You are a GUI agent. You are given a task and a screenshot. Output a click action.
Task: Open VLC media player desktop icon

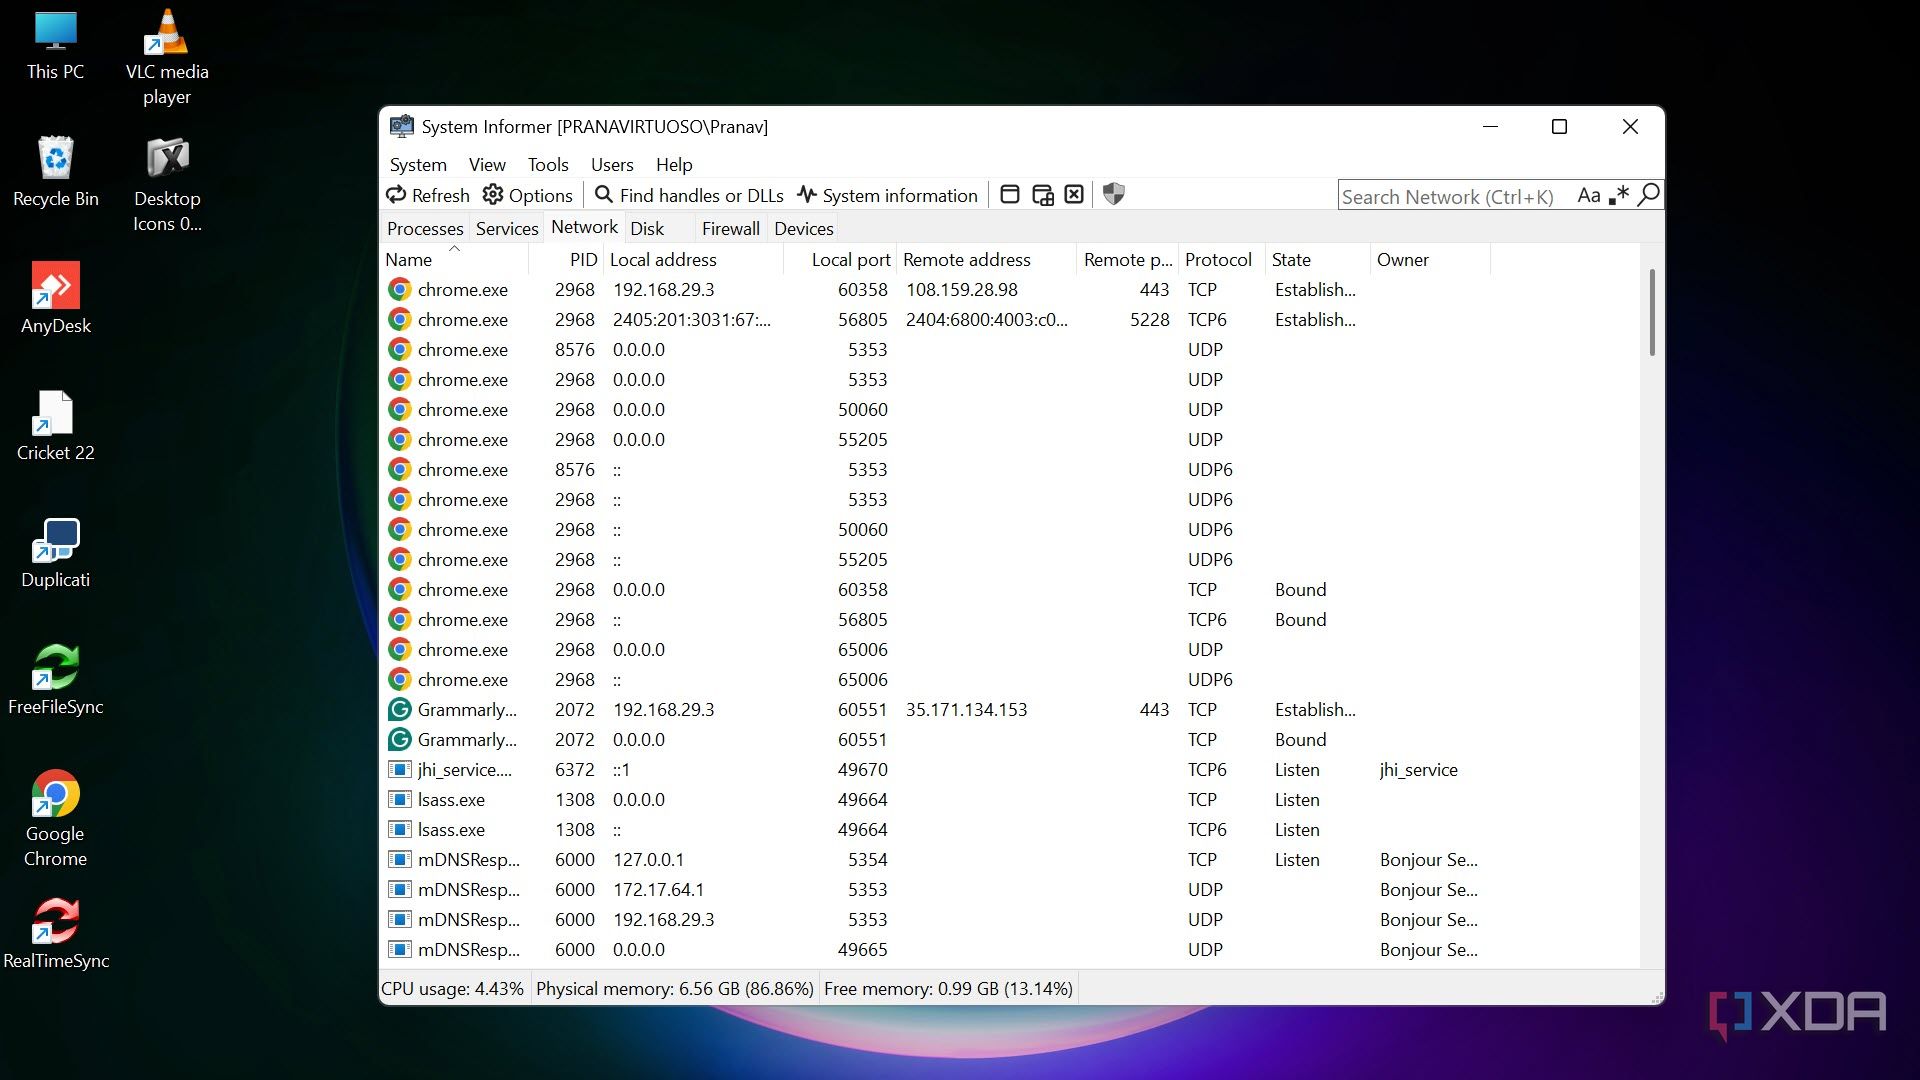point(167,57)
